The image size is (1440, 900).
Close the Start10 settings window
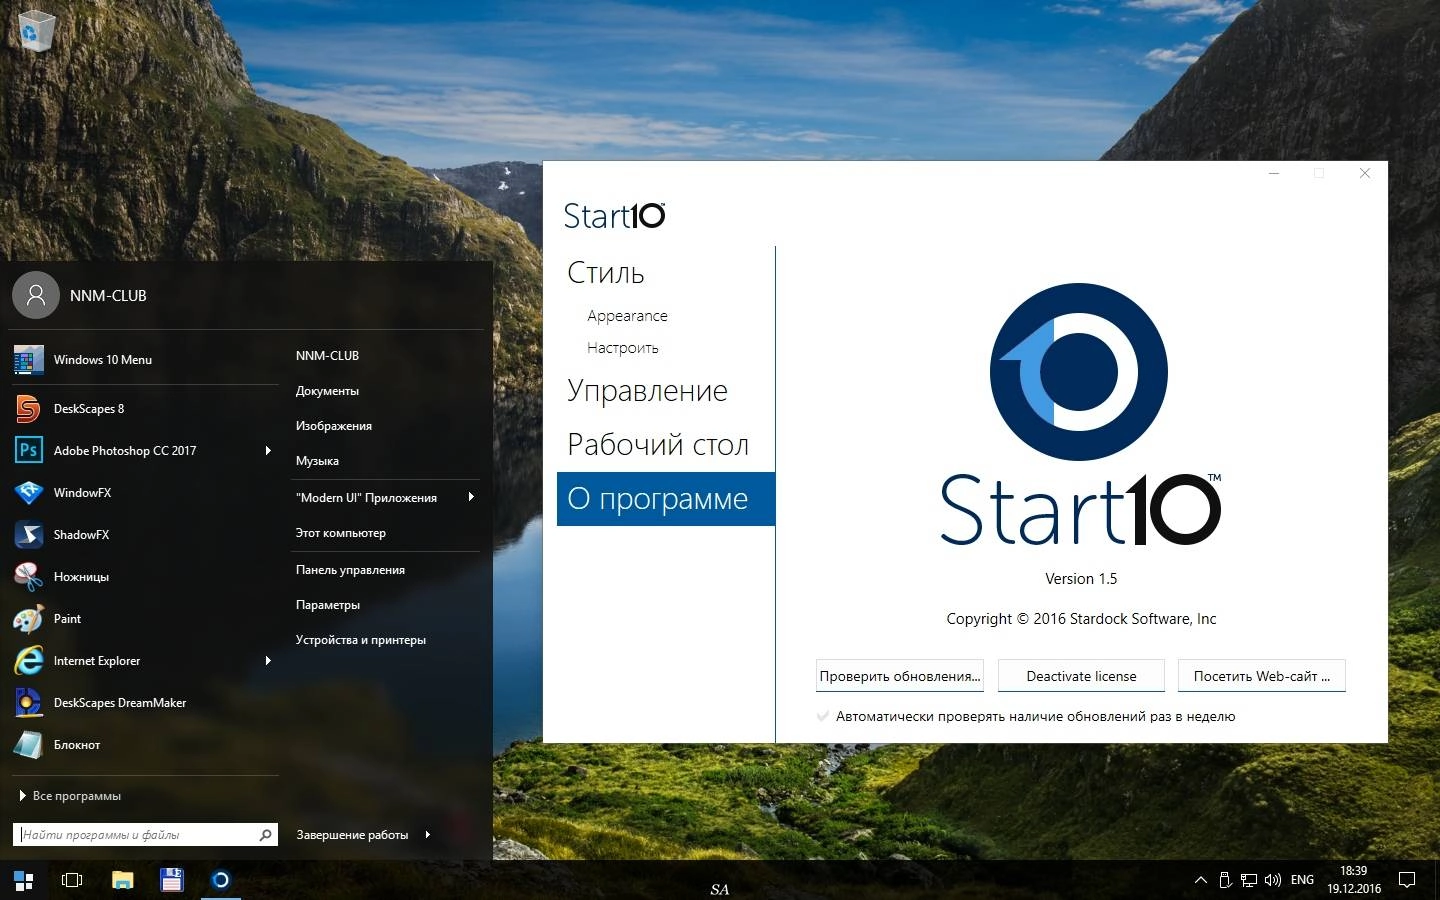click(1364, 173)
